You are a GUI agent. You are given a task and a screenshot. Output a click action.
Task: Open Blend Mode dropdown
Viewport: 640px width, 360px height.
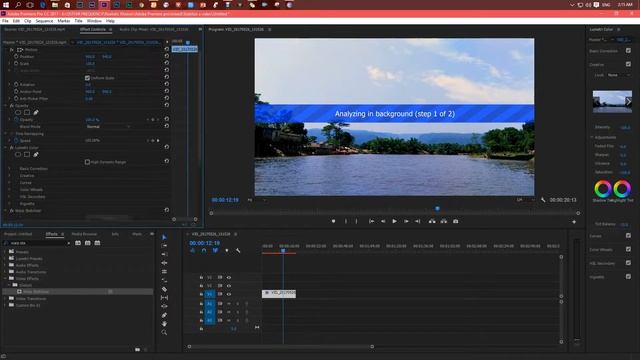tap(109, 127)
